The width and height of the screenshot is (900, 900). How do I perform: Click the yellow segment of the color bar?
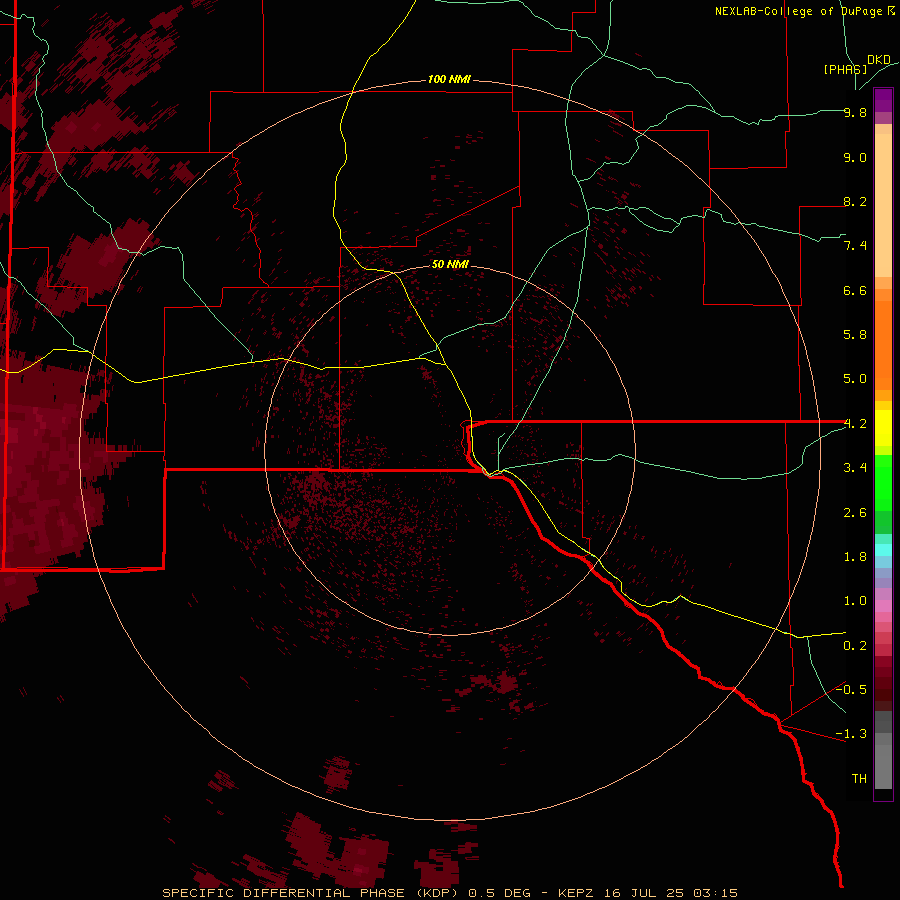click(883, 428)
